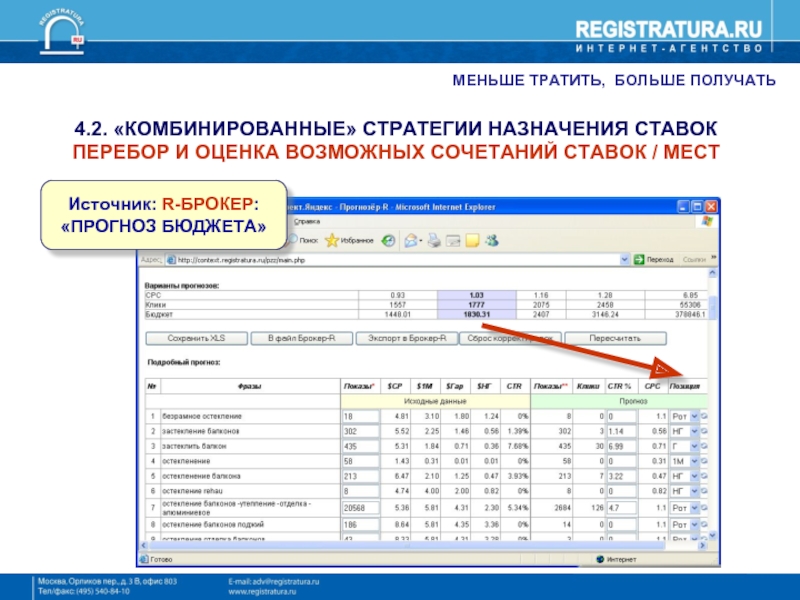The width and height of the screenshot is (800, 600).
Task: Click the Показы field with value 302
Action: pos(361,431)
